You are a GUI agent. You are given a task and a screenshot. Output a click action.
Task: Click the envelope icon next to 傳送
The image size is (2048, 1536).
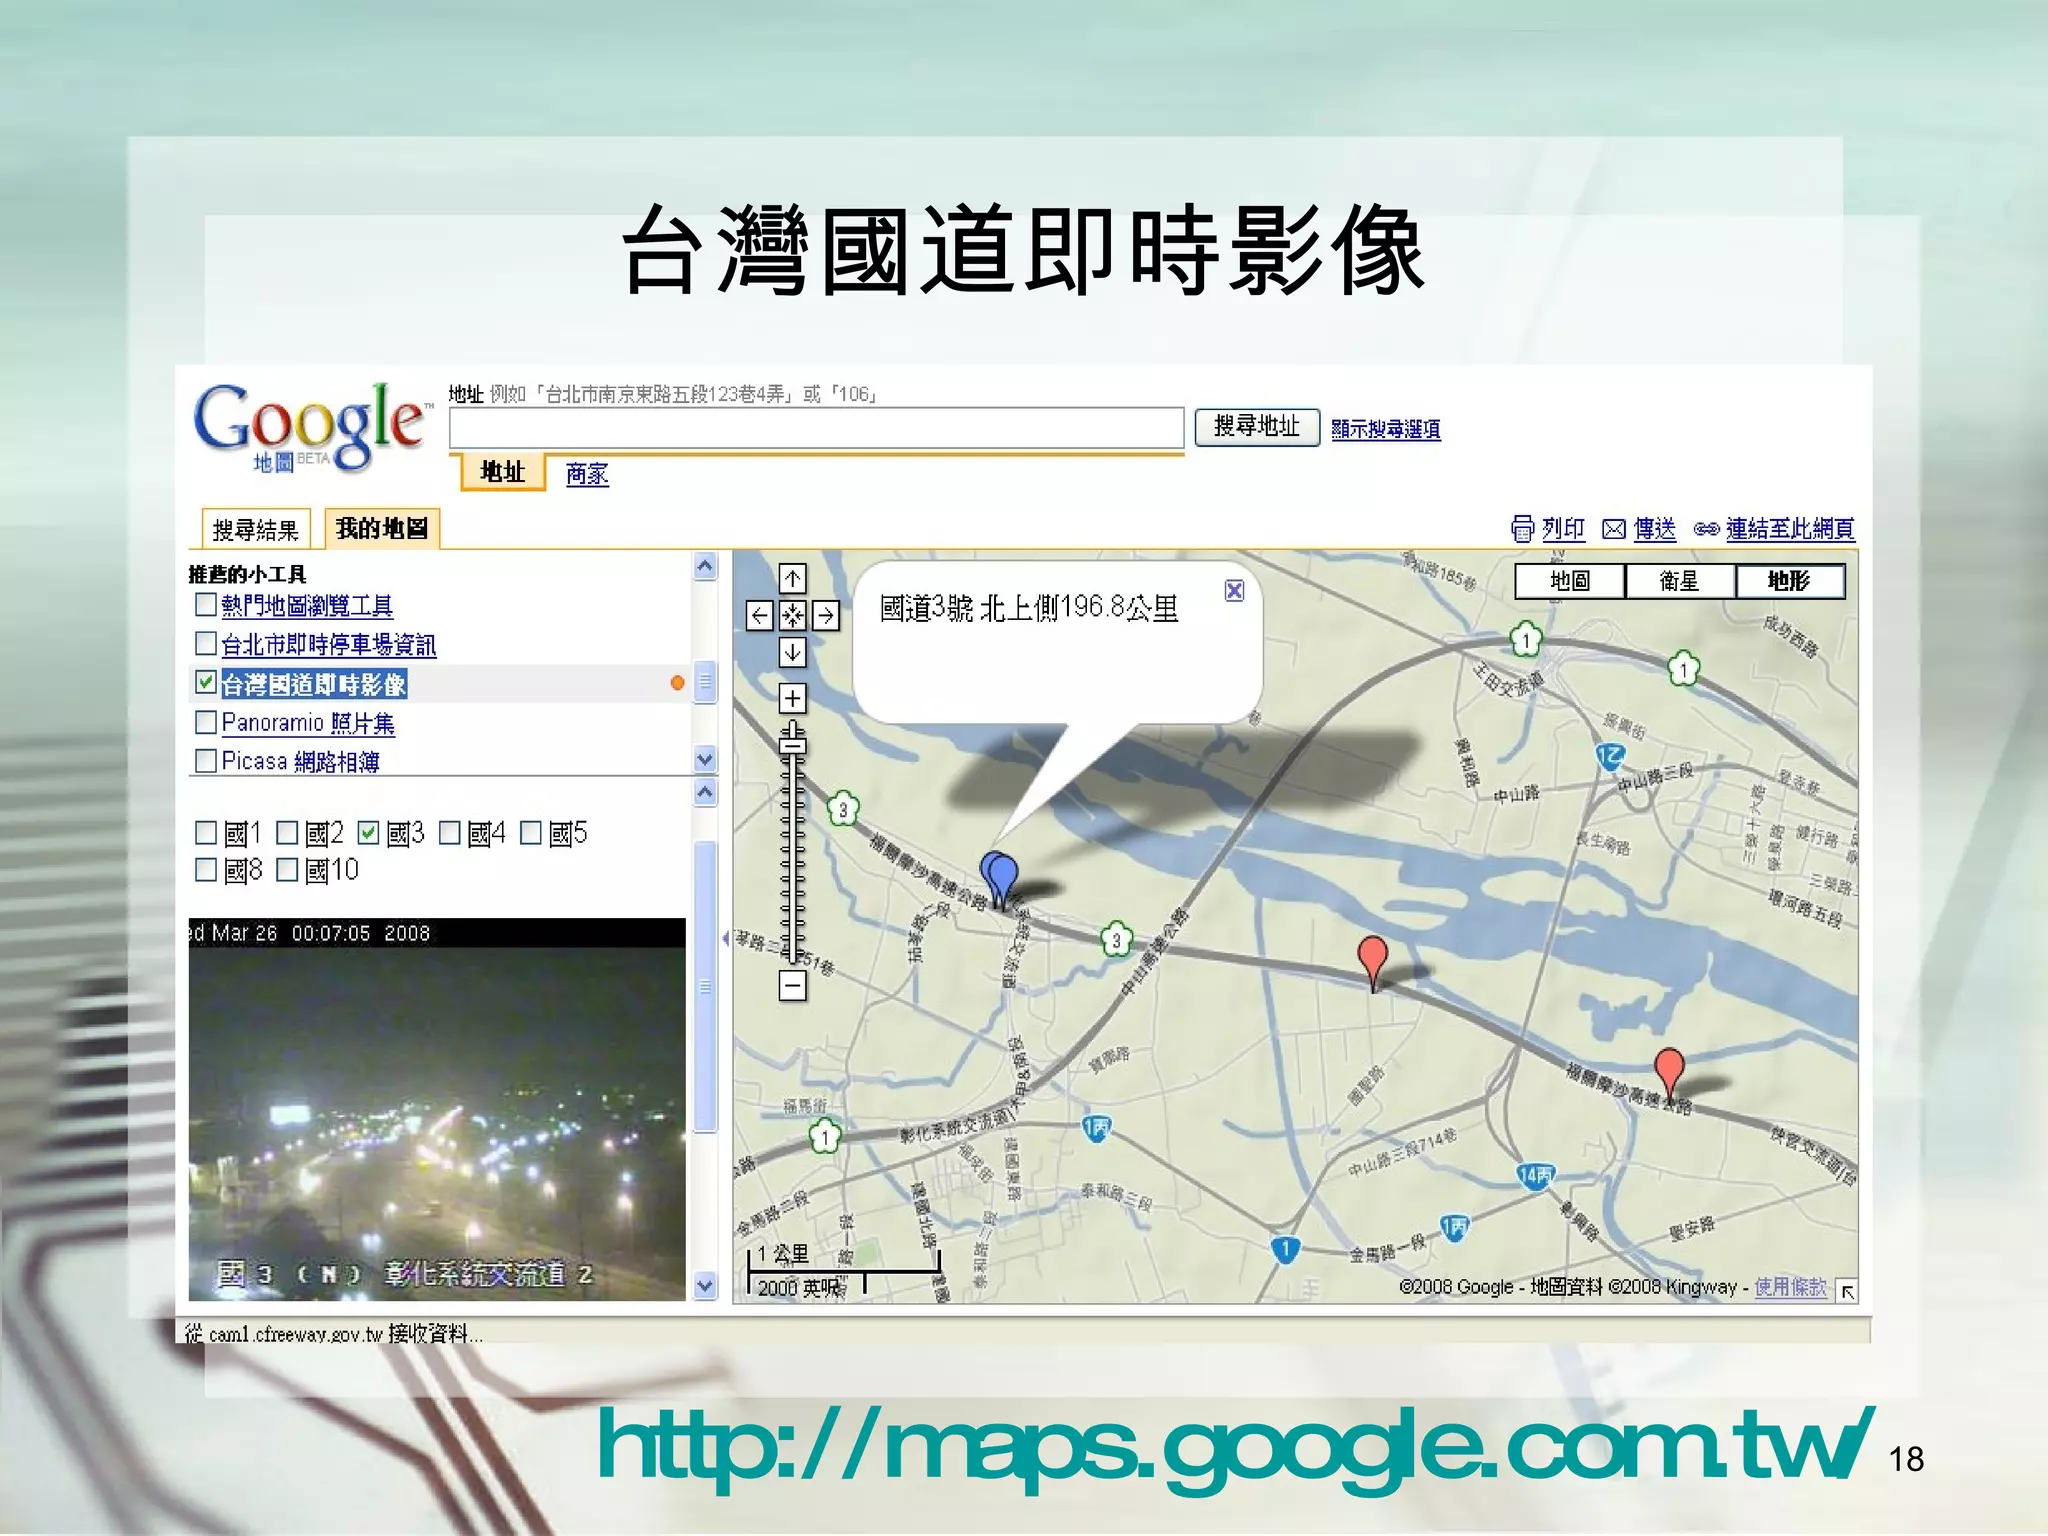[1614, 529]
